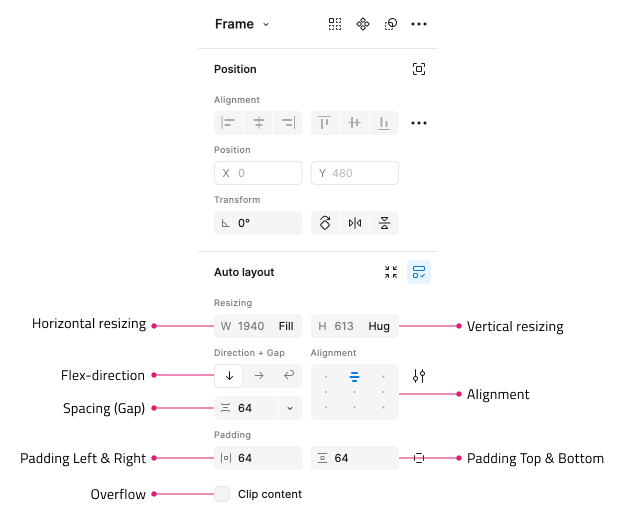Toggle the Clip content checkbox

222,494
